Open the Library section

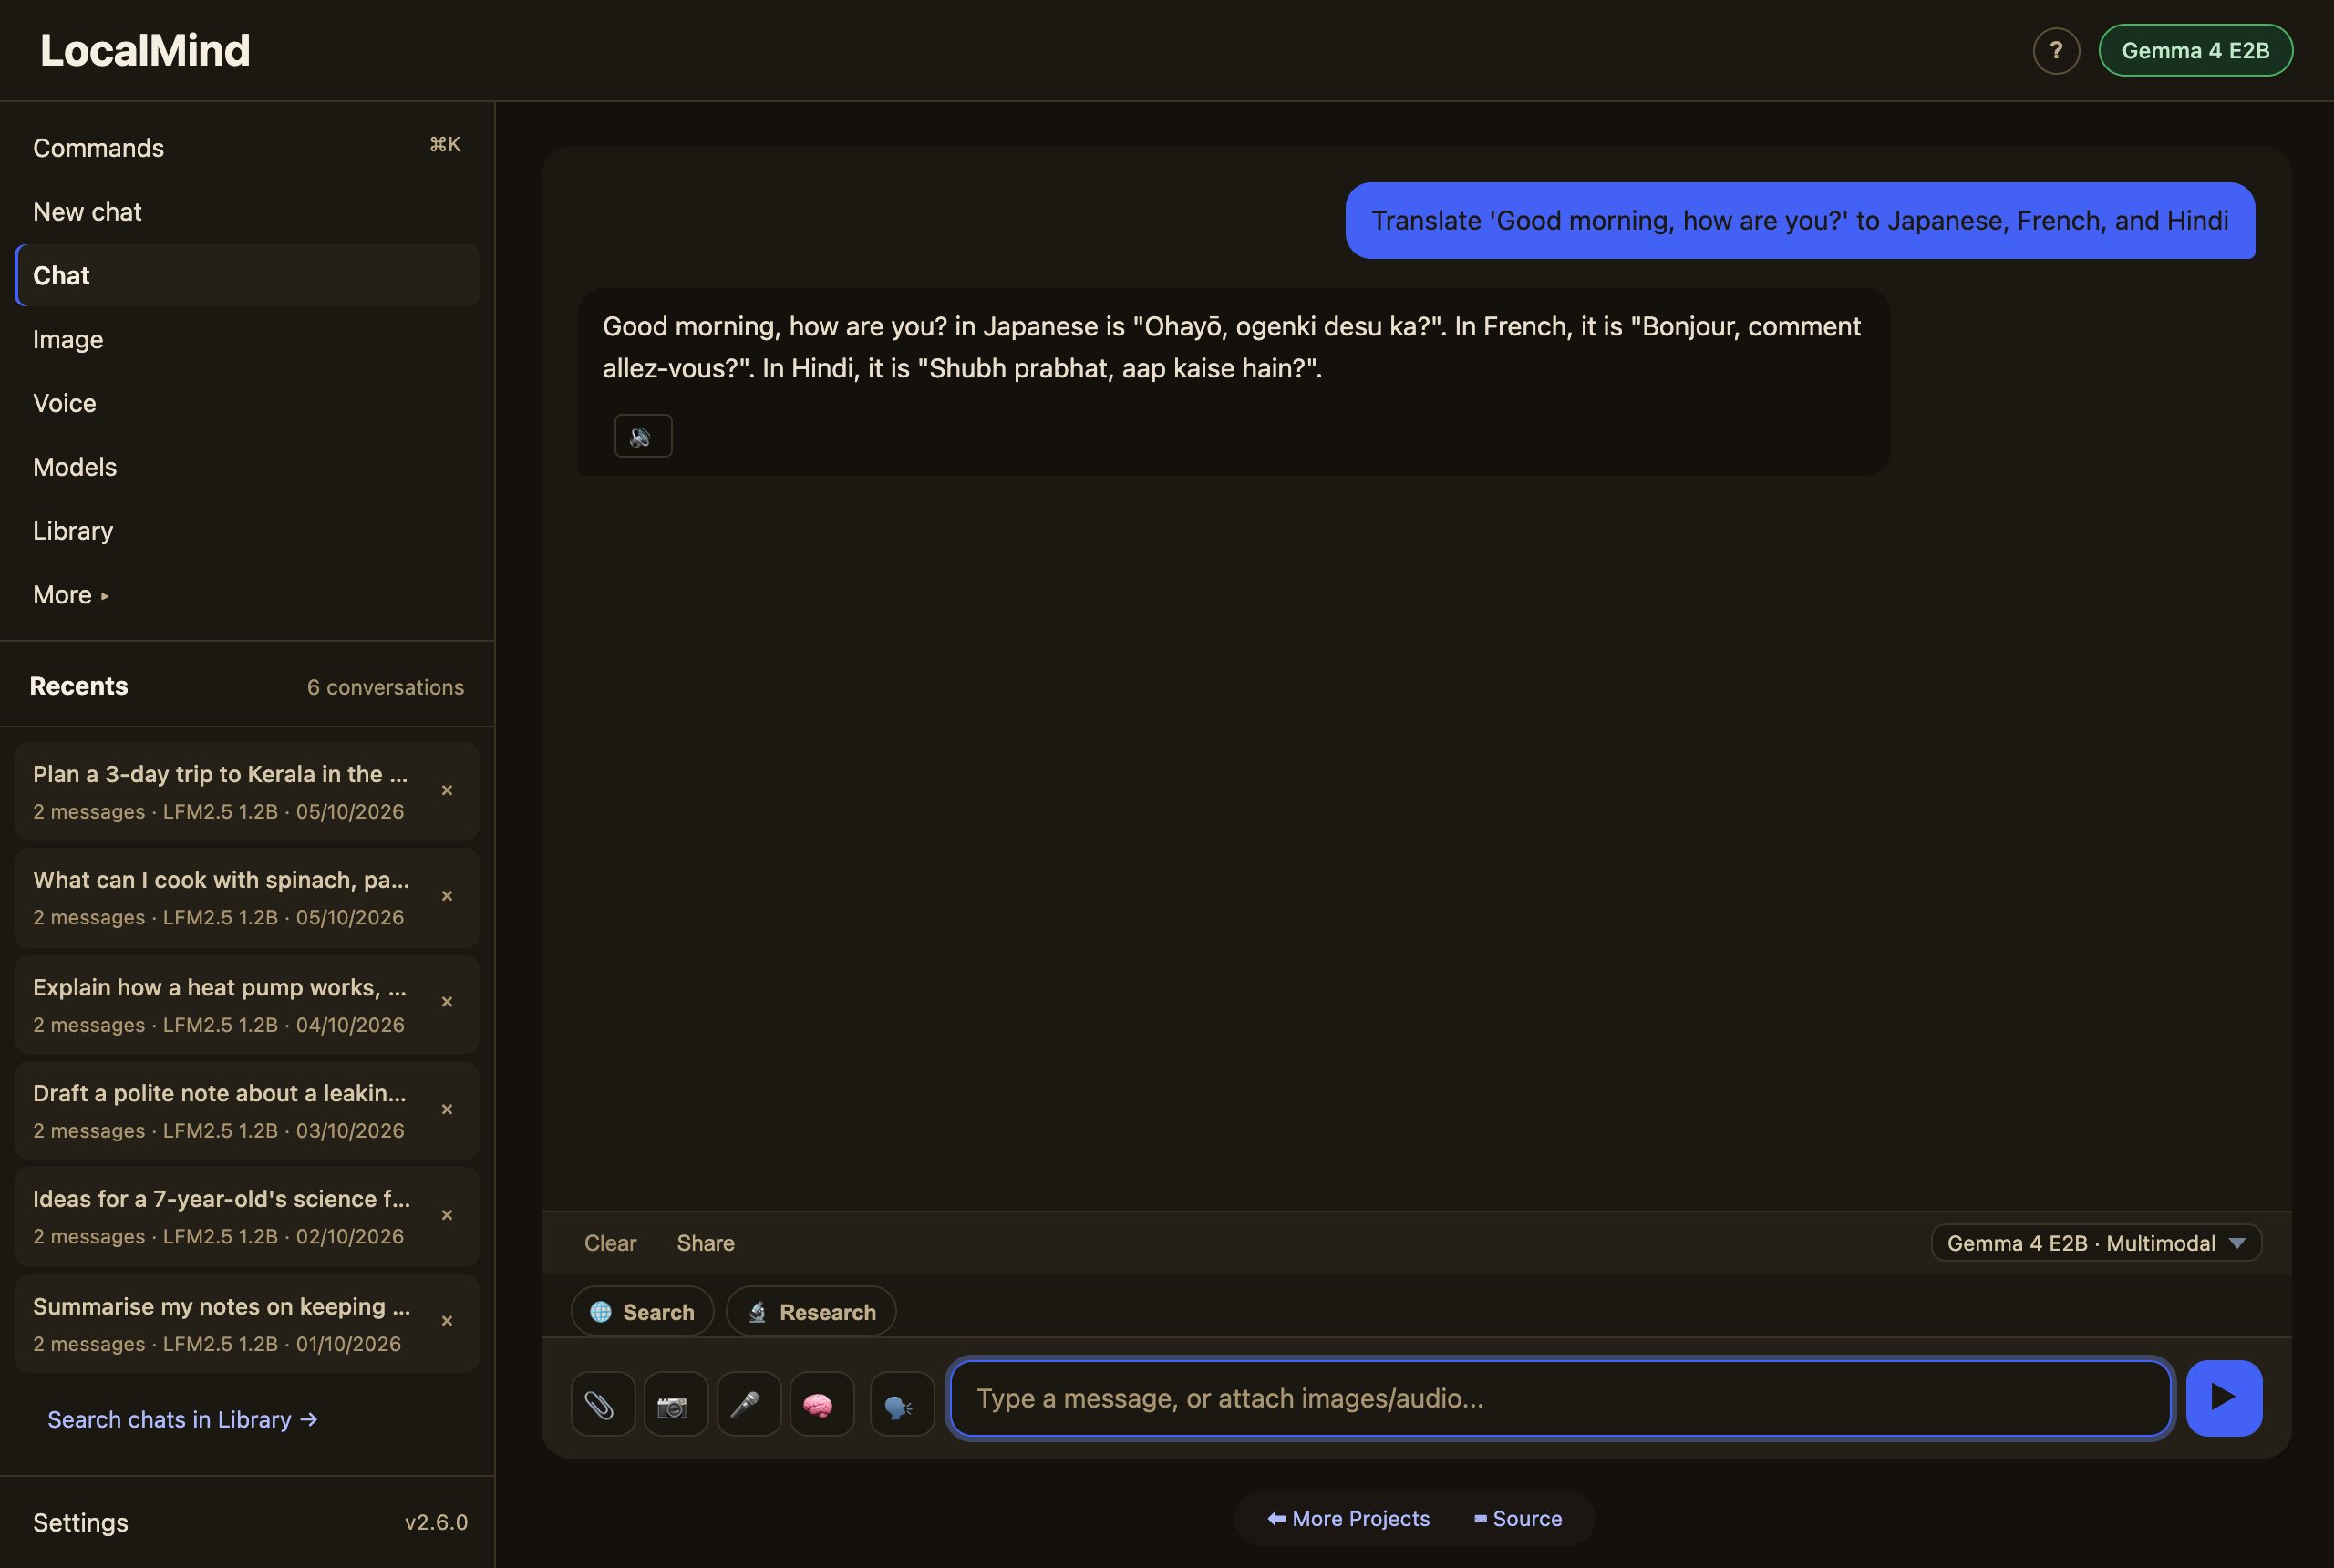pyautogui.click(x=247, y=531)
